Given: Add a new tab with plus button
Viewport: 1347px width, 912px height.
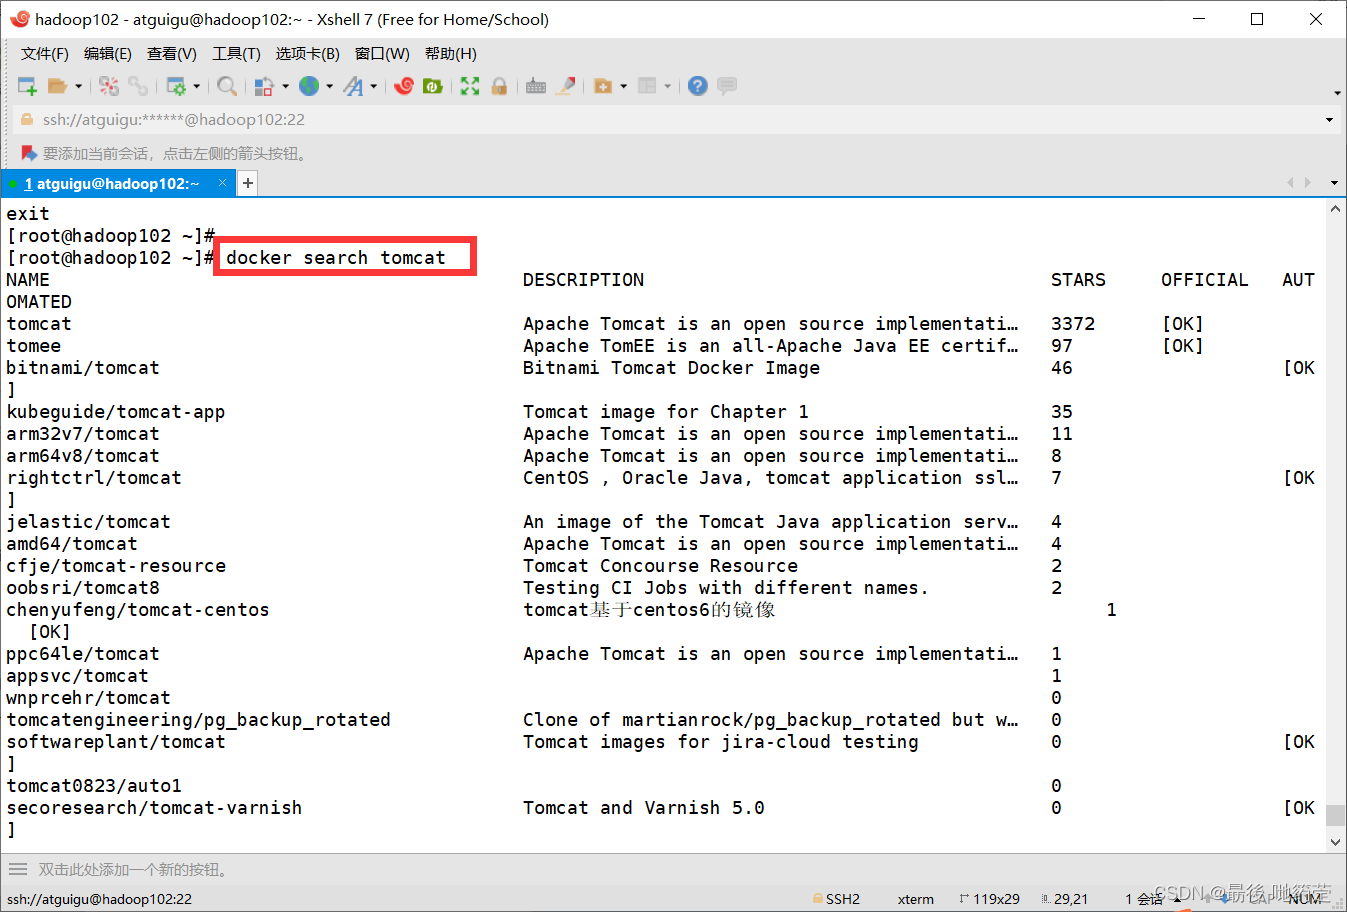Looking at the screenshot, I should (x=248, y=183).
